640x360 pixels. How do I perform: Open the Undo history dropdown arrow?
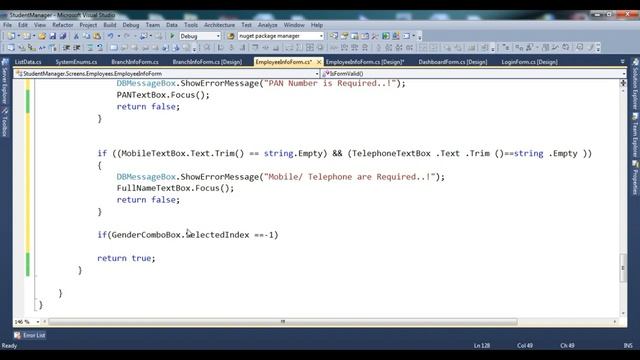click(x=118, y=36)
